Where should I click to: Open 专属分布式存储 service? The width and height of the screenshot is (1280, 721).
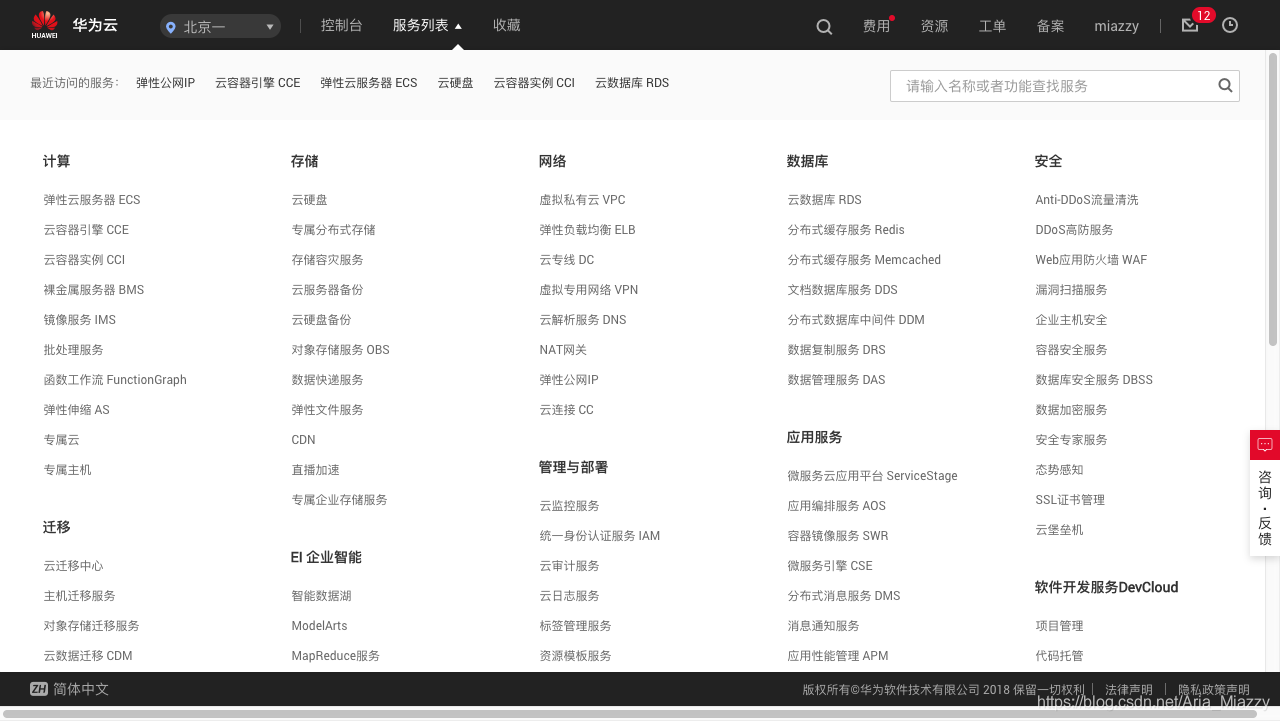tap(333, 230)
